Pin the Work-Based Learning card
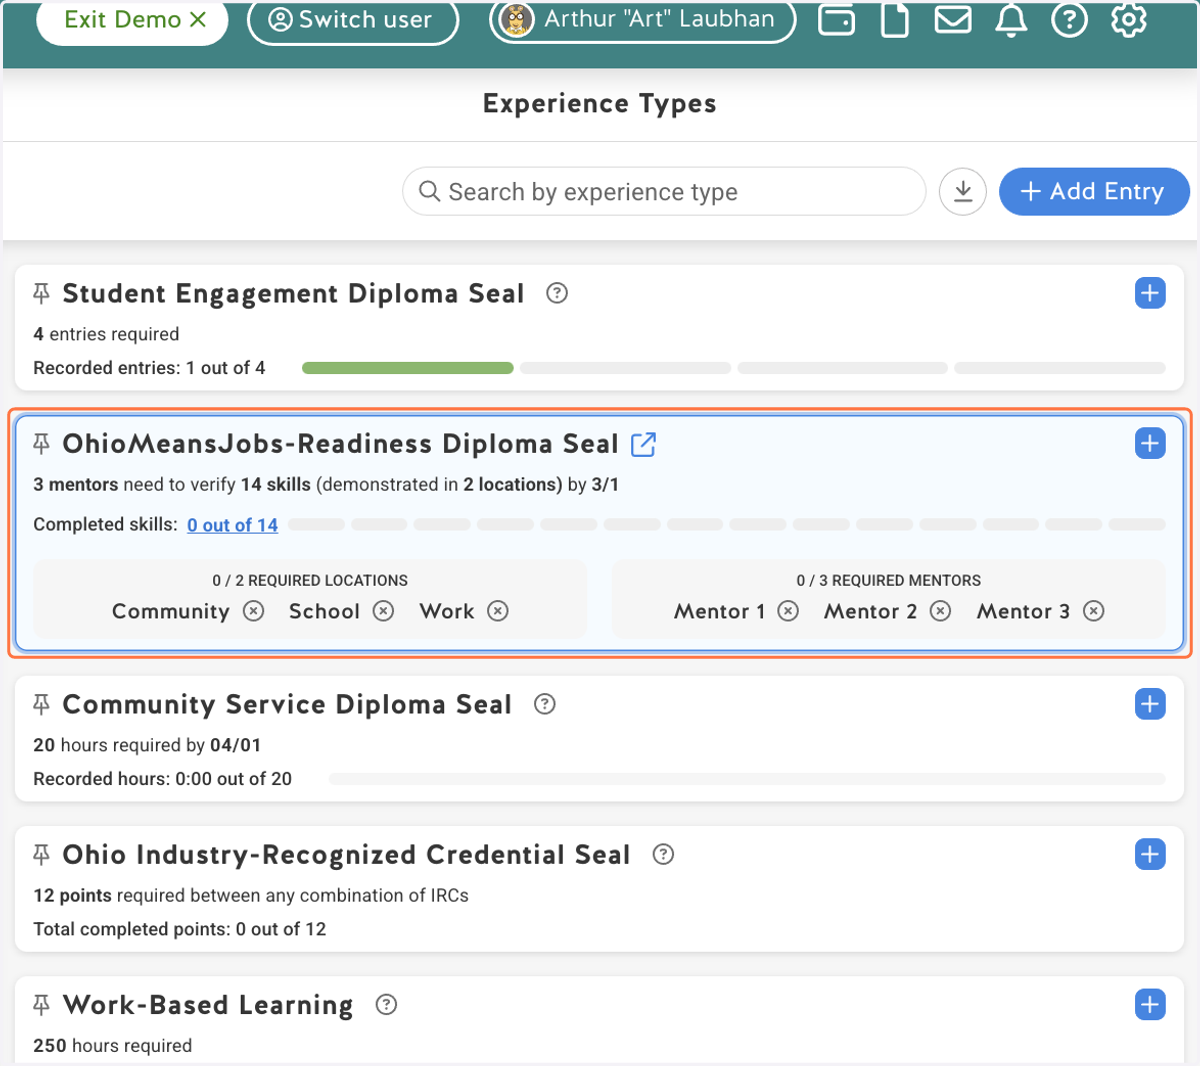 coord(41,1004)
